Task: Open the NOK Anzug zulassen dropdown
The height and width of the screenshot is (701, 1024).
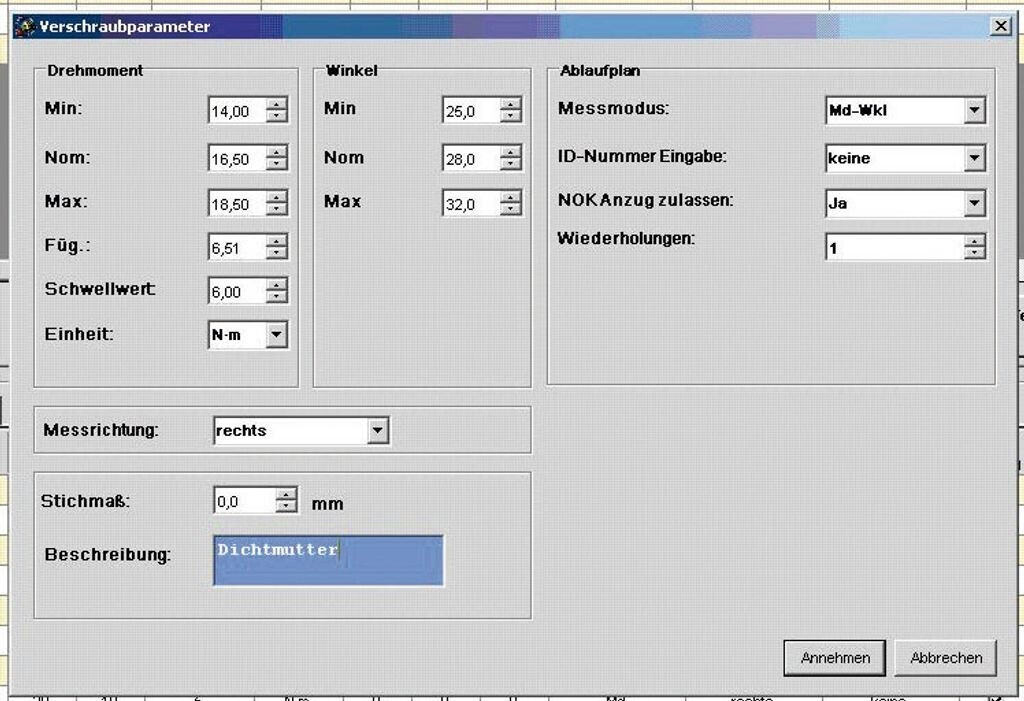Action: coord(975,203)
